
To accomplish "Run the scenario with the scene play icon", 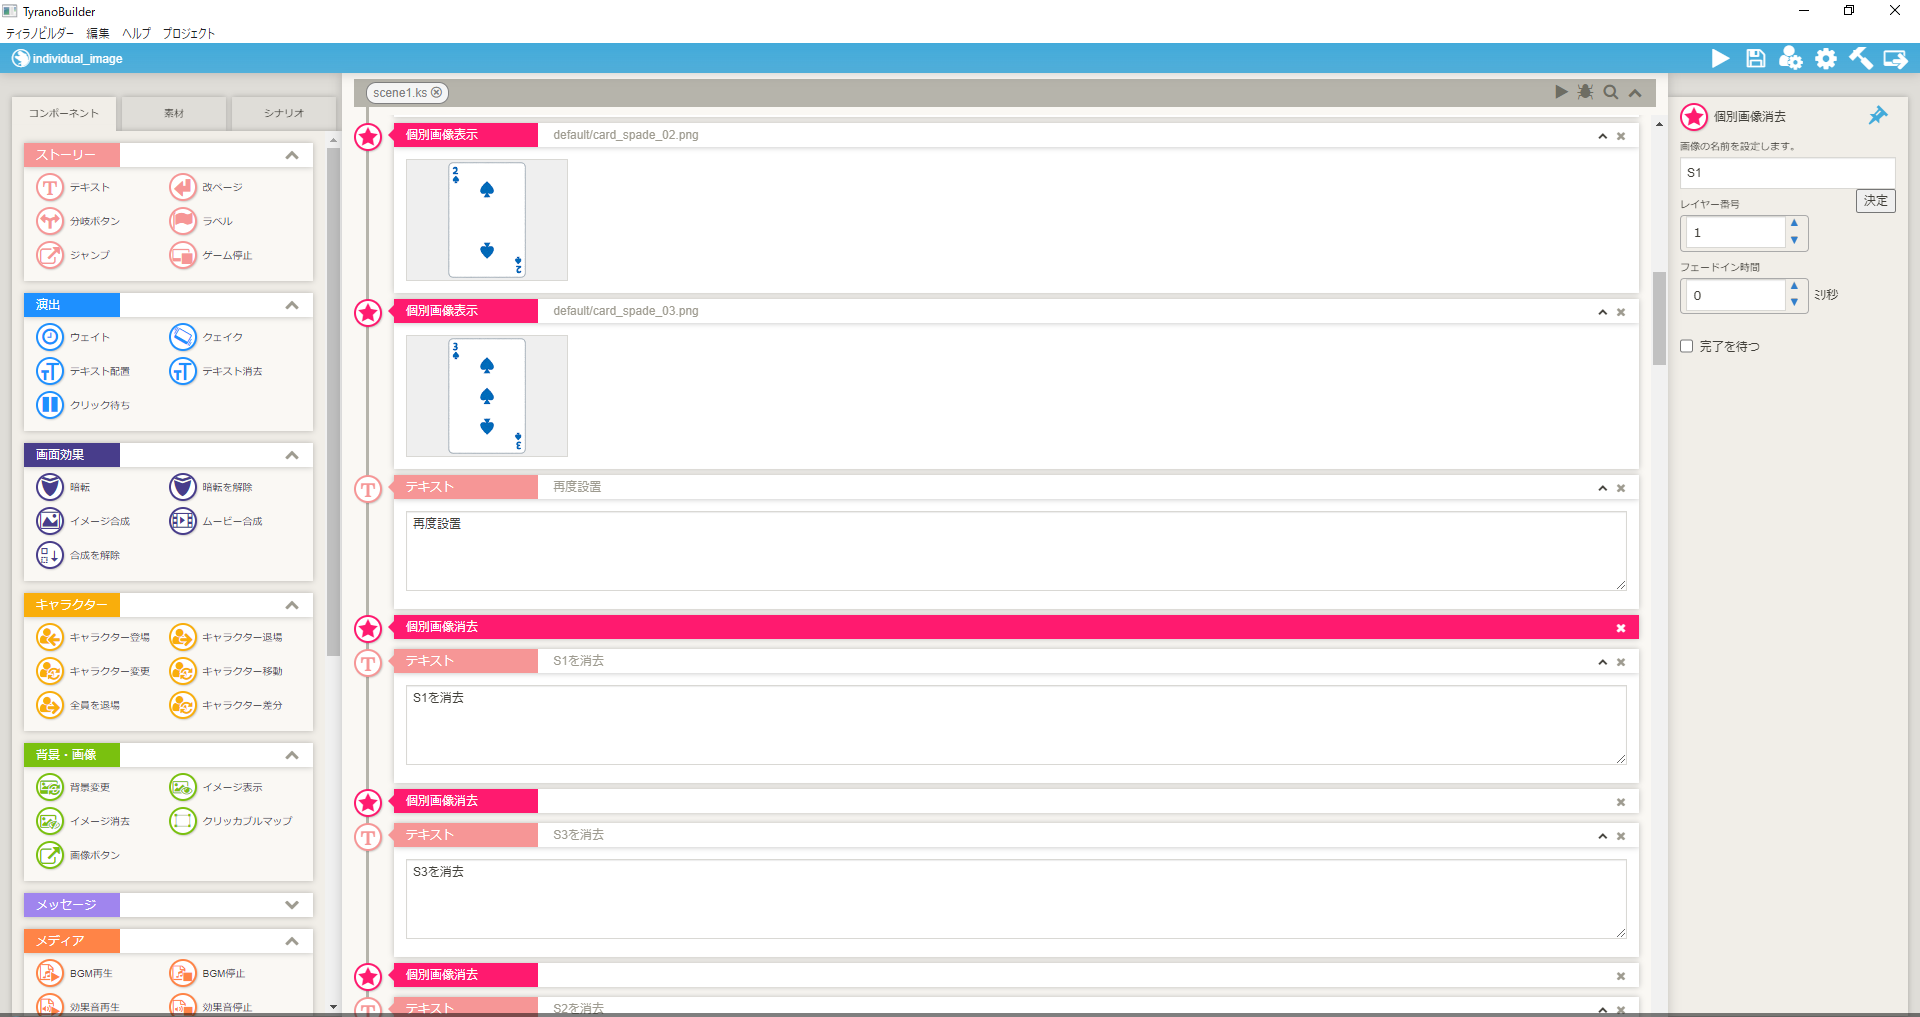I will [1561, 92].
